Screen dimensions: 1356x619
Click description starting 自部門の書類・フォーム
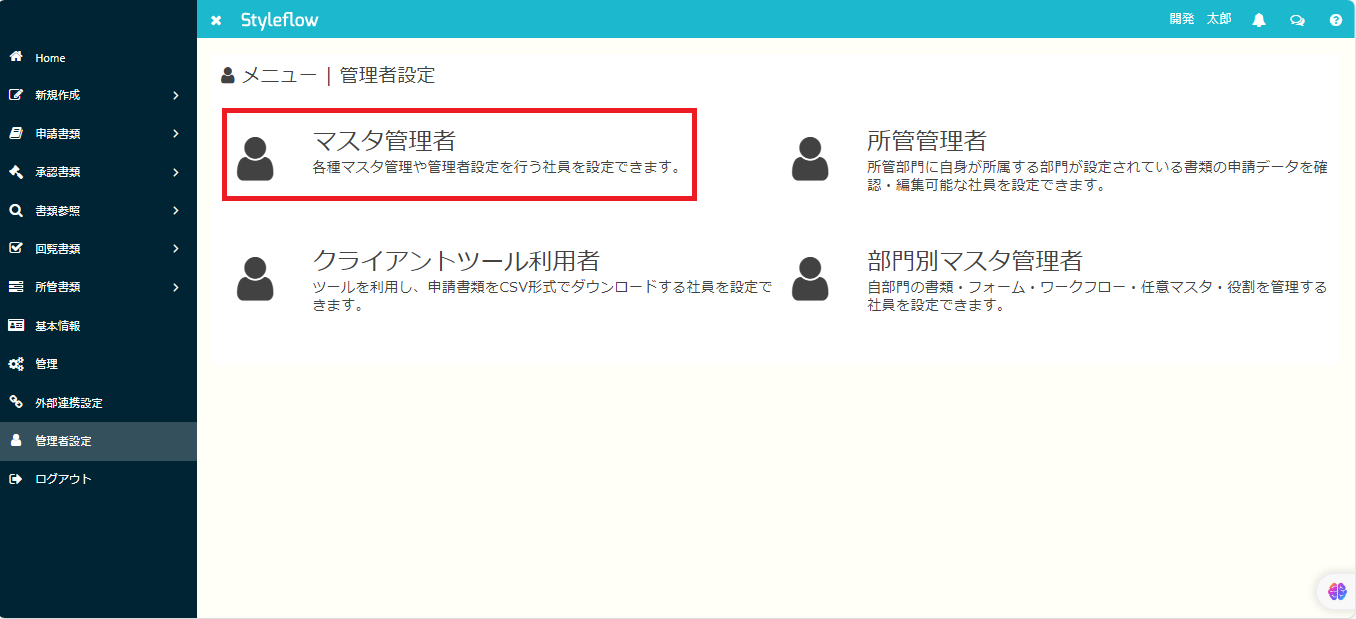pyautogui.click(x=1097, y=296)
